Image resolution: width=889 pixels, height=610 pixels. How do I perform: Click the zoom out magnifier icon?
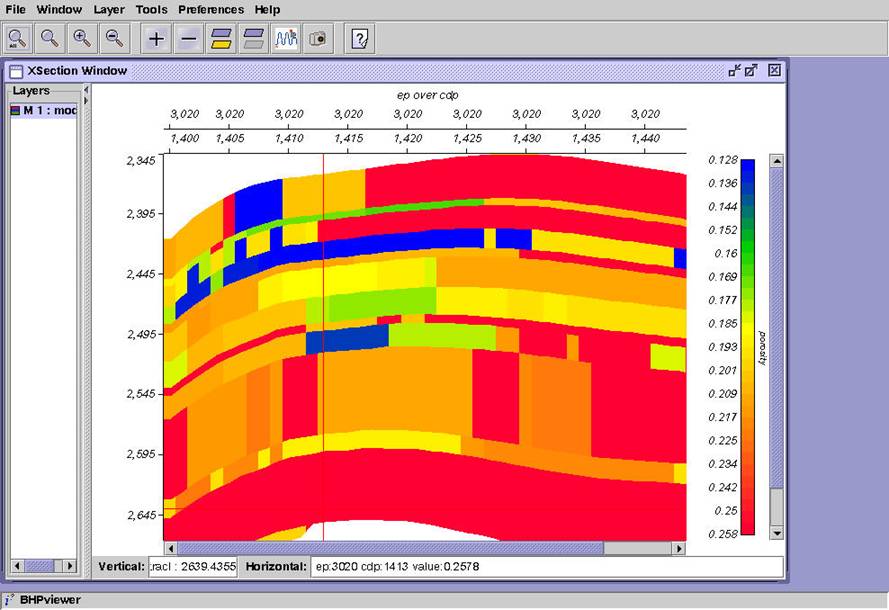(115, 39)
